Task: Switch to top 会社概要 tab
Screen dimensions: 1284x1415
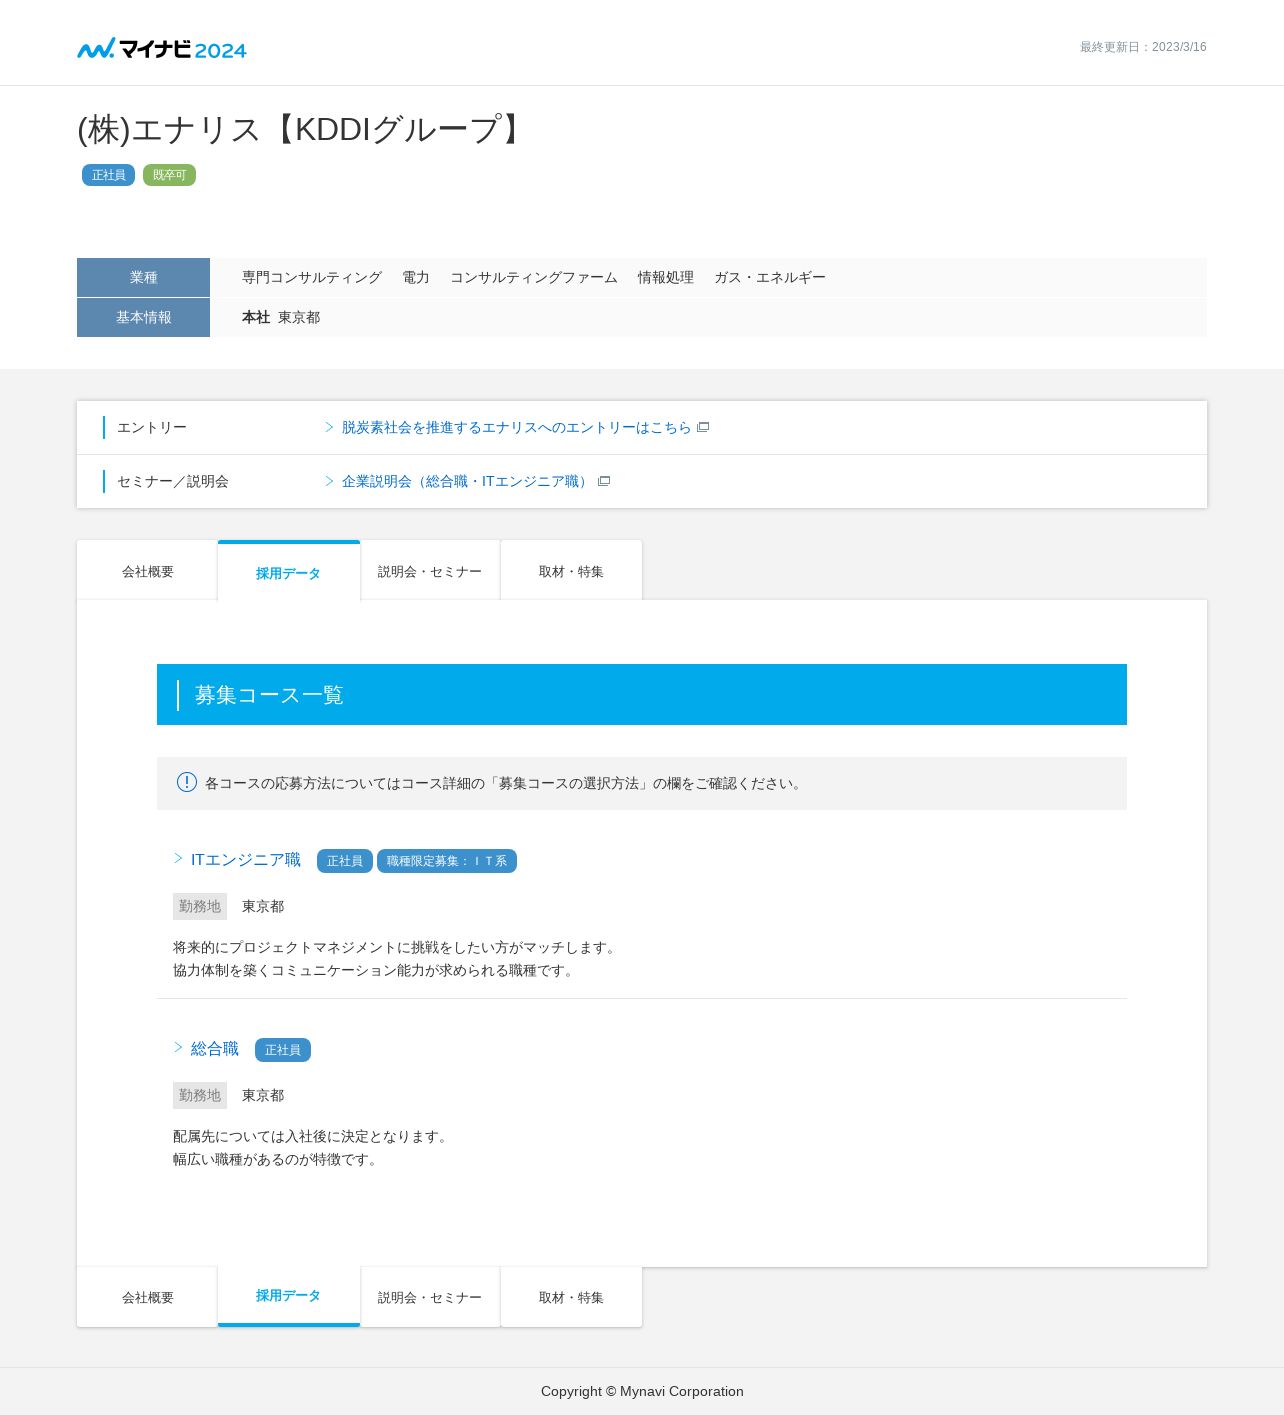Action: point(147,571)
